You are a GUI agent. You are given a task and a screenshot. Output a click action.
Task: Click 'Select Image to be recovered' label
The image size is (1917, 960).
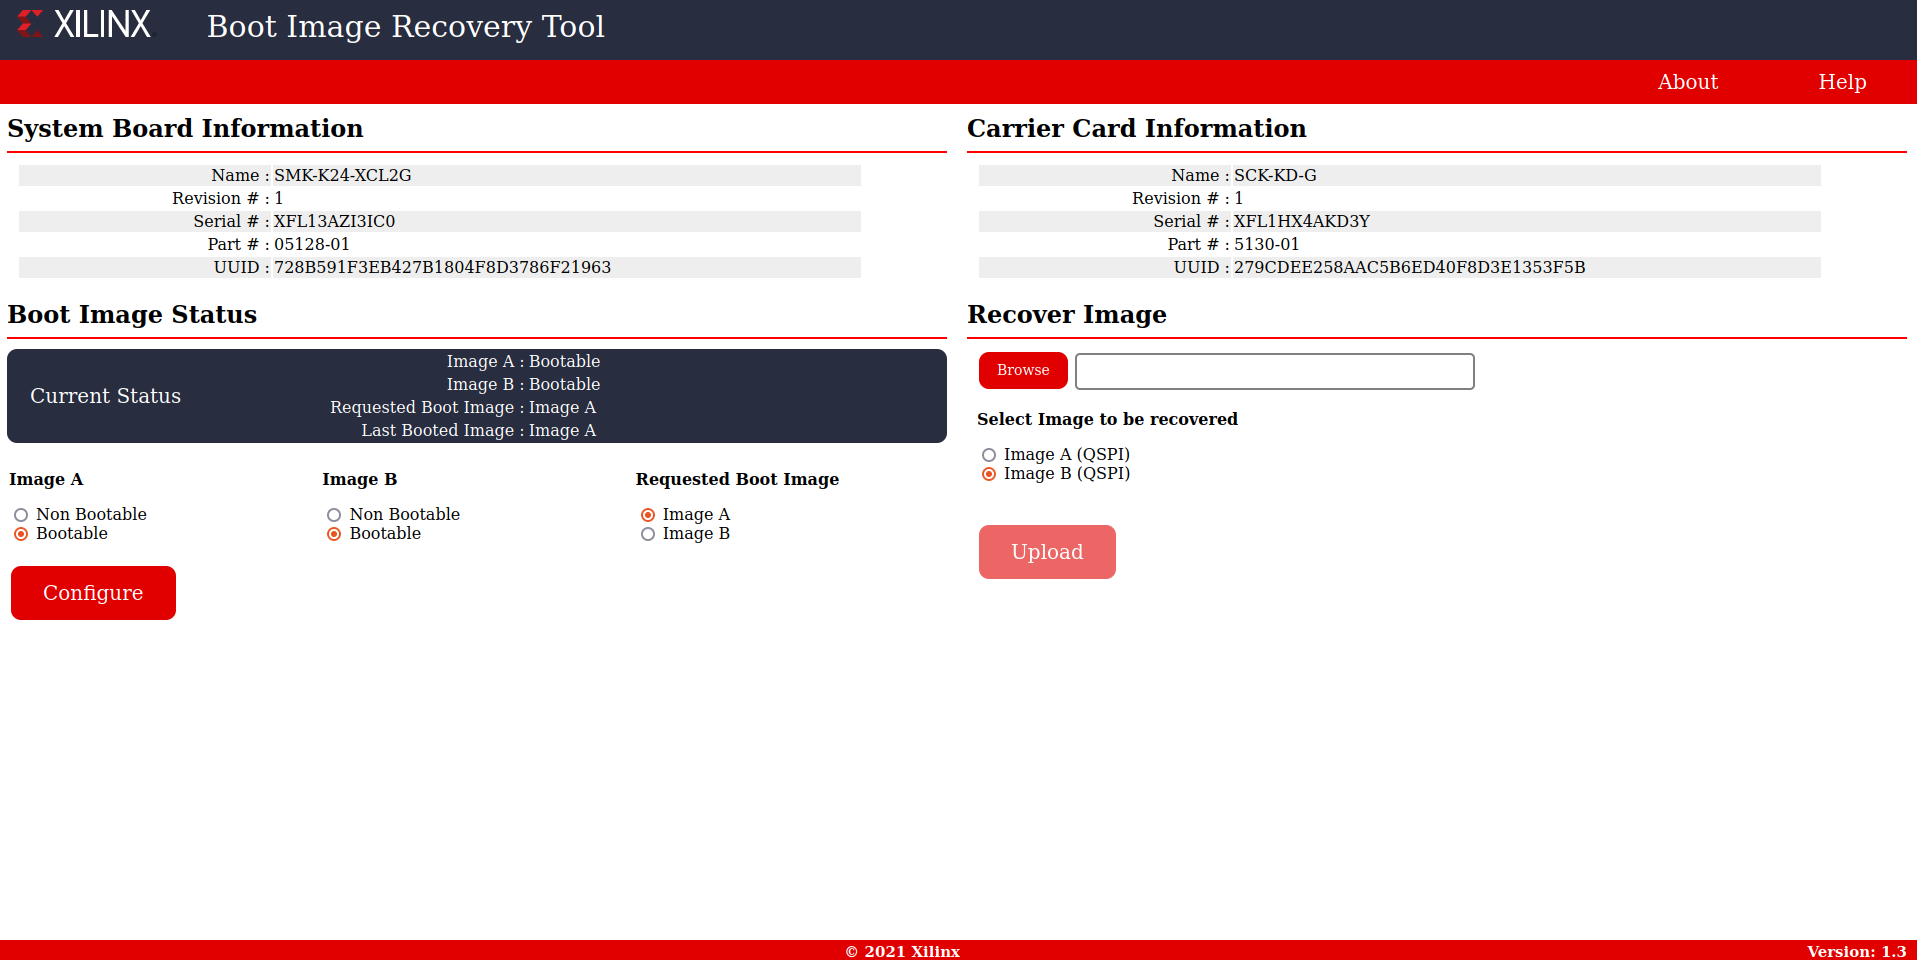[x=1107, y=419]
